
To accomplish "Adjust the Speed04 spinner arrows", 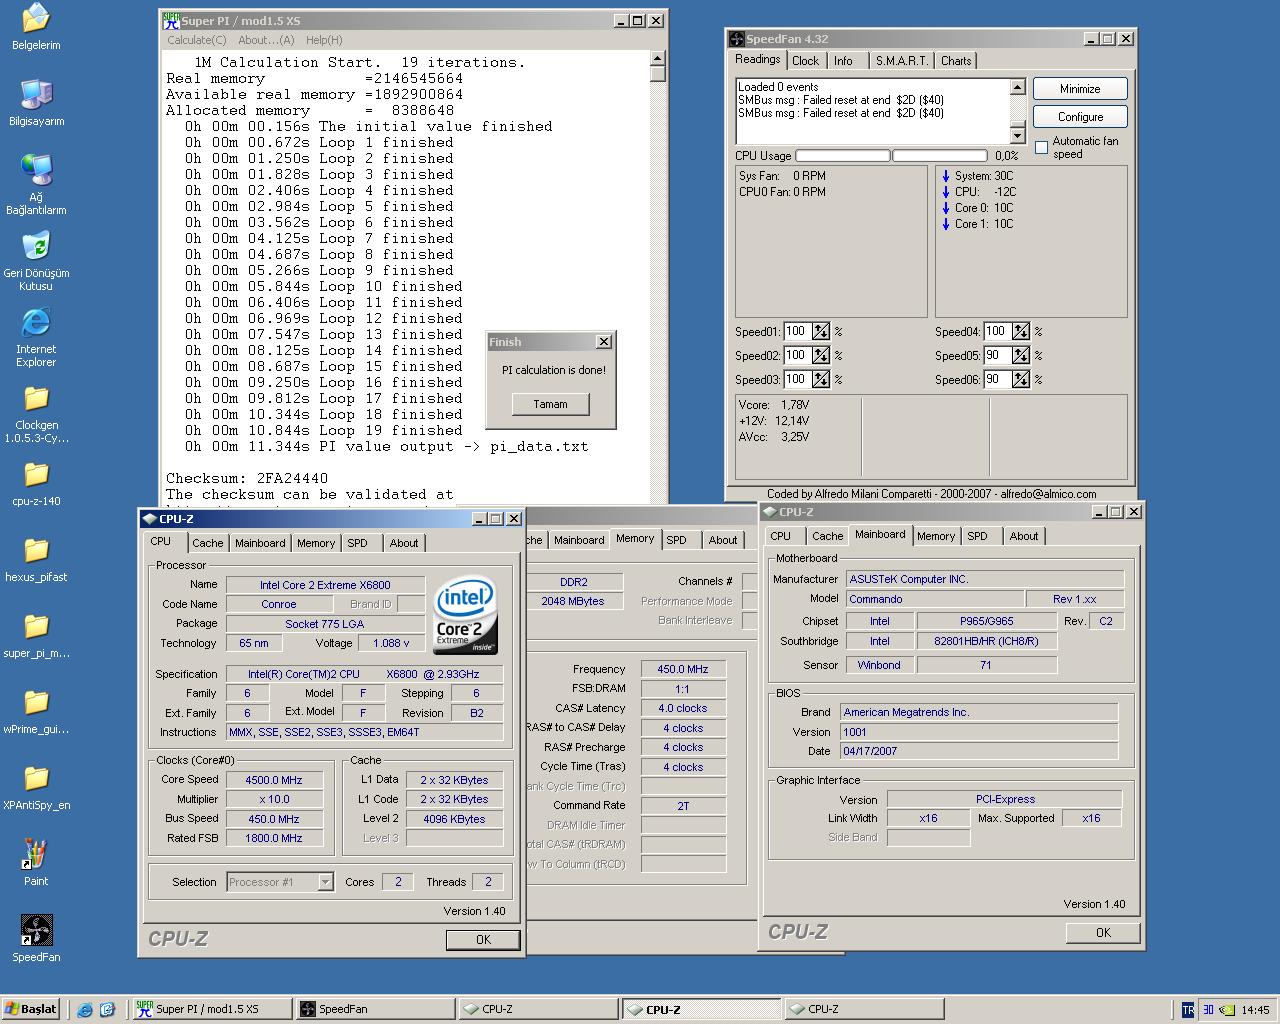I will click(1020, 332).
